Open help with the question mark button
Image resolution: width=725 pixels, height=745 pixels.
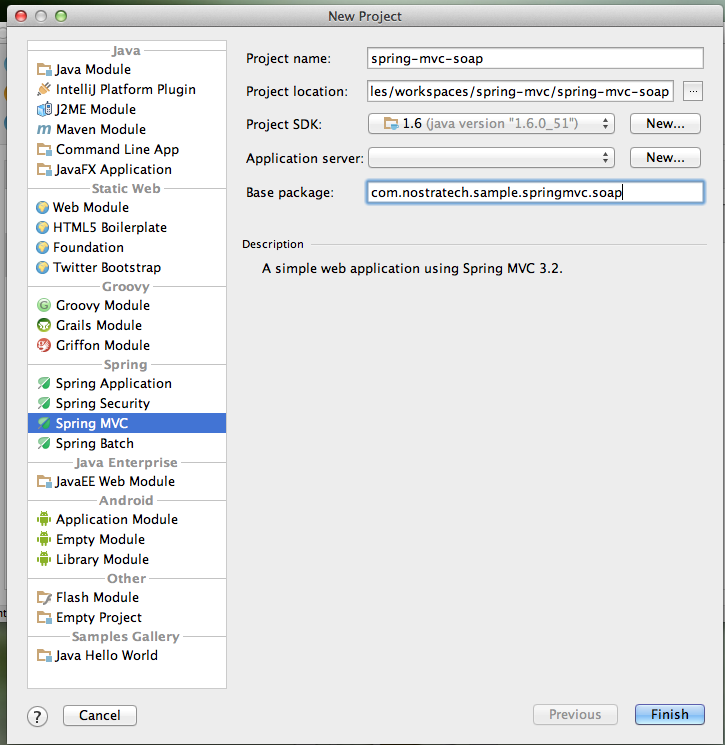click(38, 716)
